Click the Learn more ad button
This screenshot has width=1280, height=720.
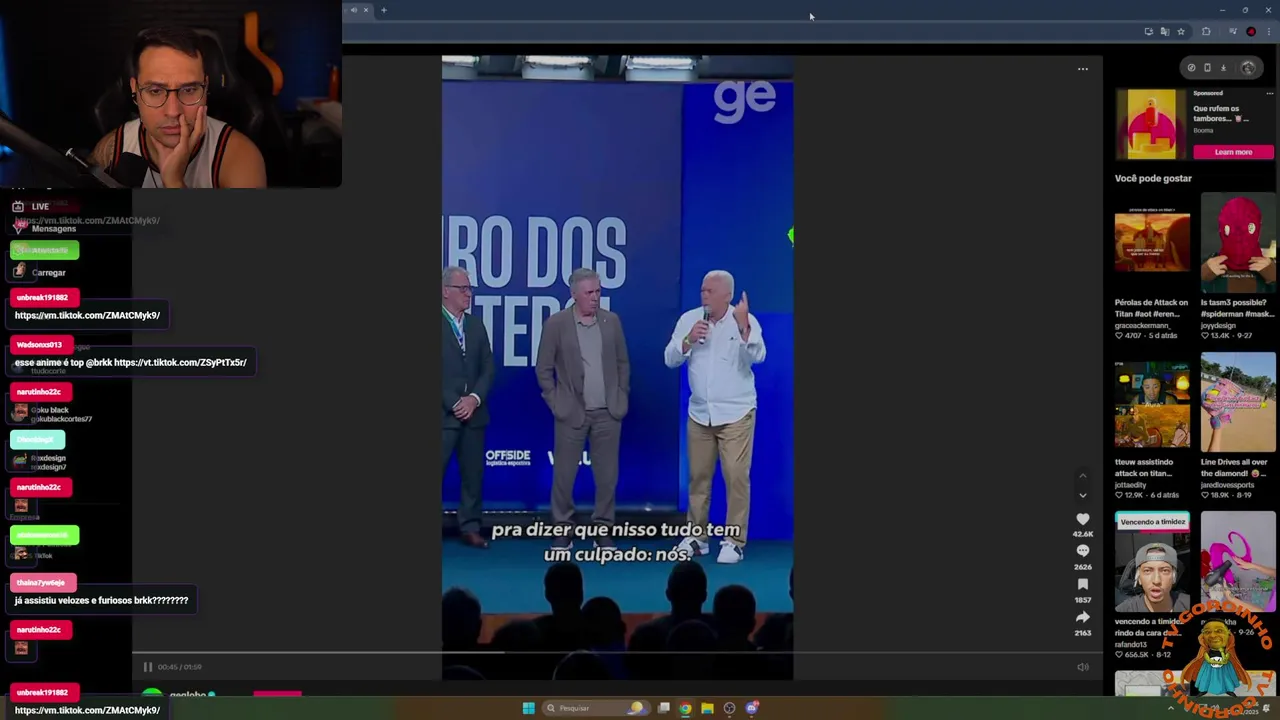click(x=1233, y=152)
